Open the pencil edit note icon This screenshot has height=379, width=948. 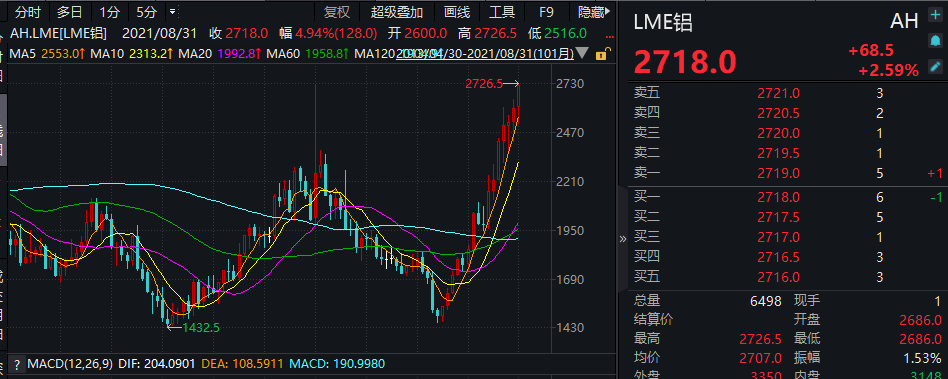click(x=935, y=66)
